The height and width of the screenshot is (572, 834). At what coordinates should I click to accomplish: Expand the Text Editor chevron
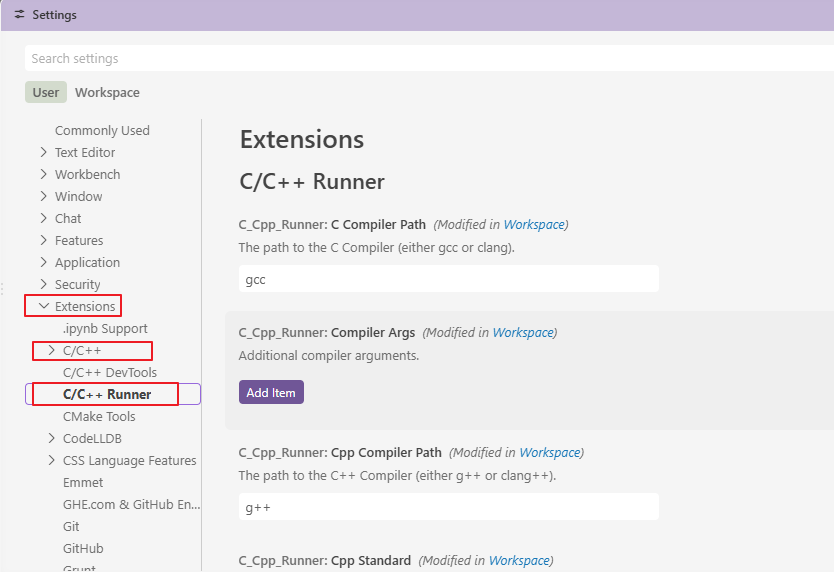[x=44, y=152]
